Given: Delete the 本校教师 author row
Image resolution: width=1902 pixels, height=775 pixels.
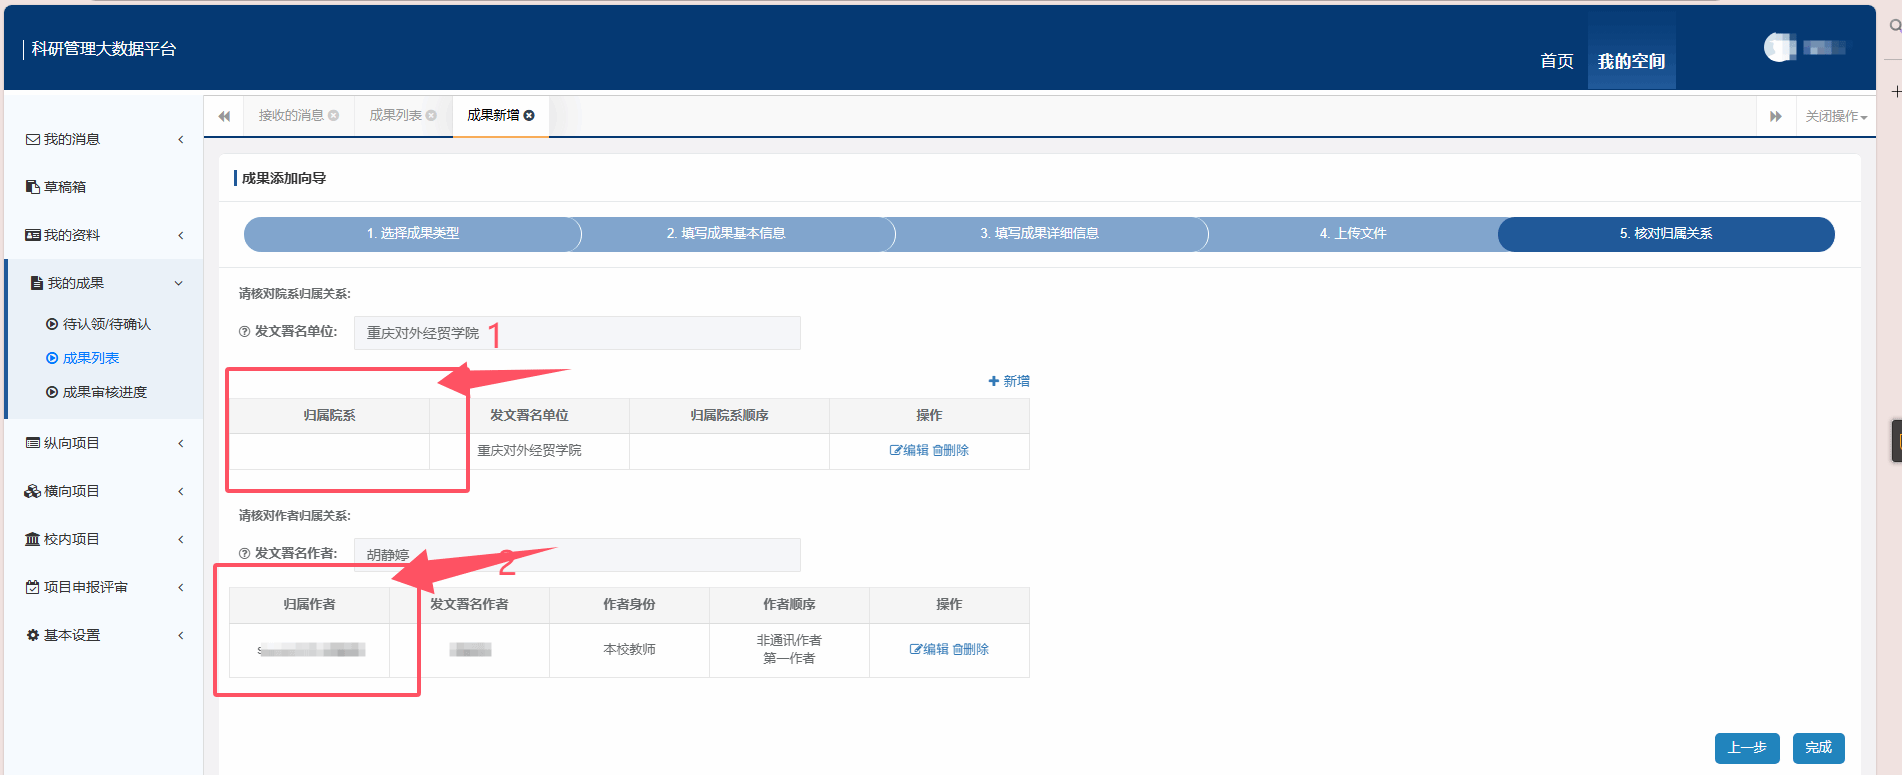Looking at the screenshot, I should (970, 650).
